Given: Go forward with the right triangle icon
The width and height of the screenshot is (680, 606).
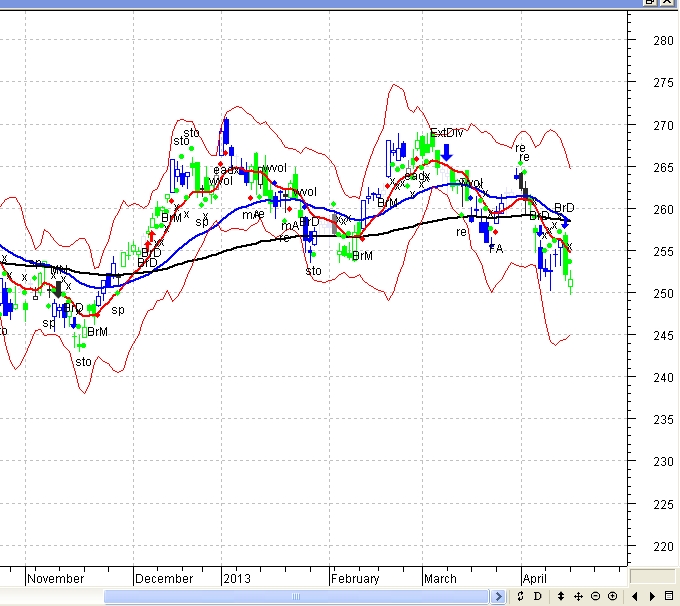Looking at the screenshot, I should 652,597.
